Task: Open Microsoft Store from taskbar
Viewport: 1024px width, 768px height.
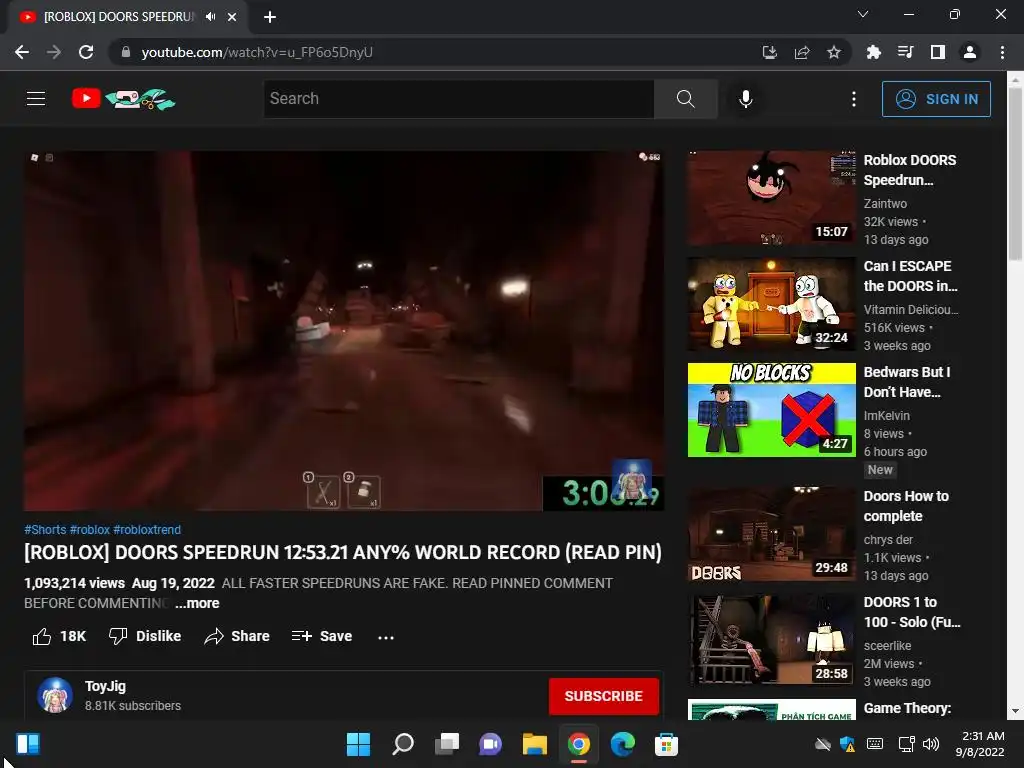Action: pos(666,744)
